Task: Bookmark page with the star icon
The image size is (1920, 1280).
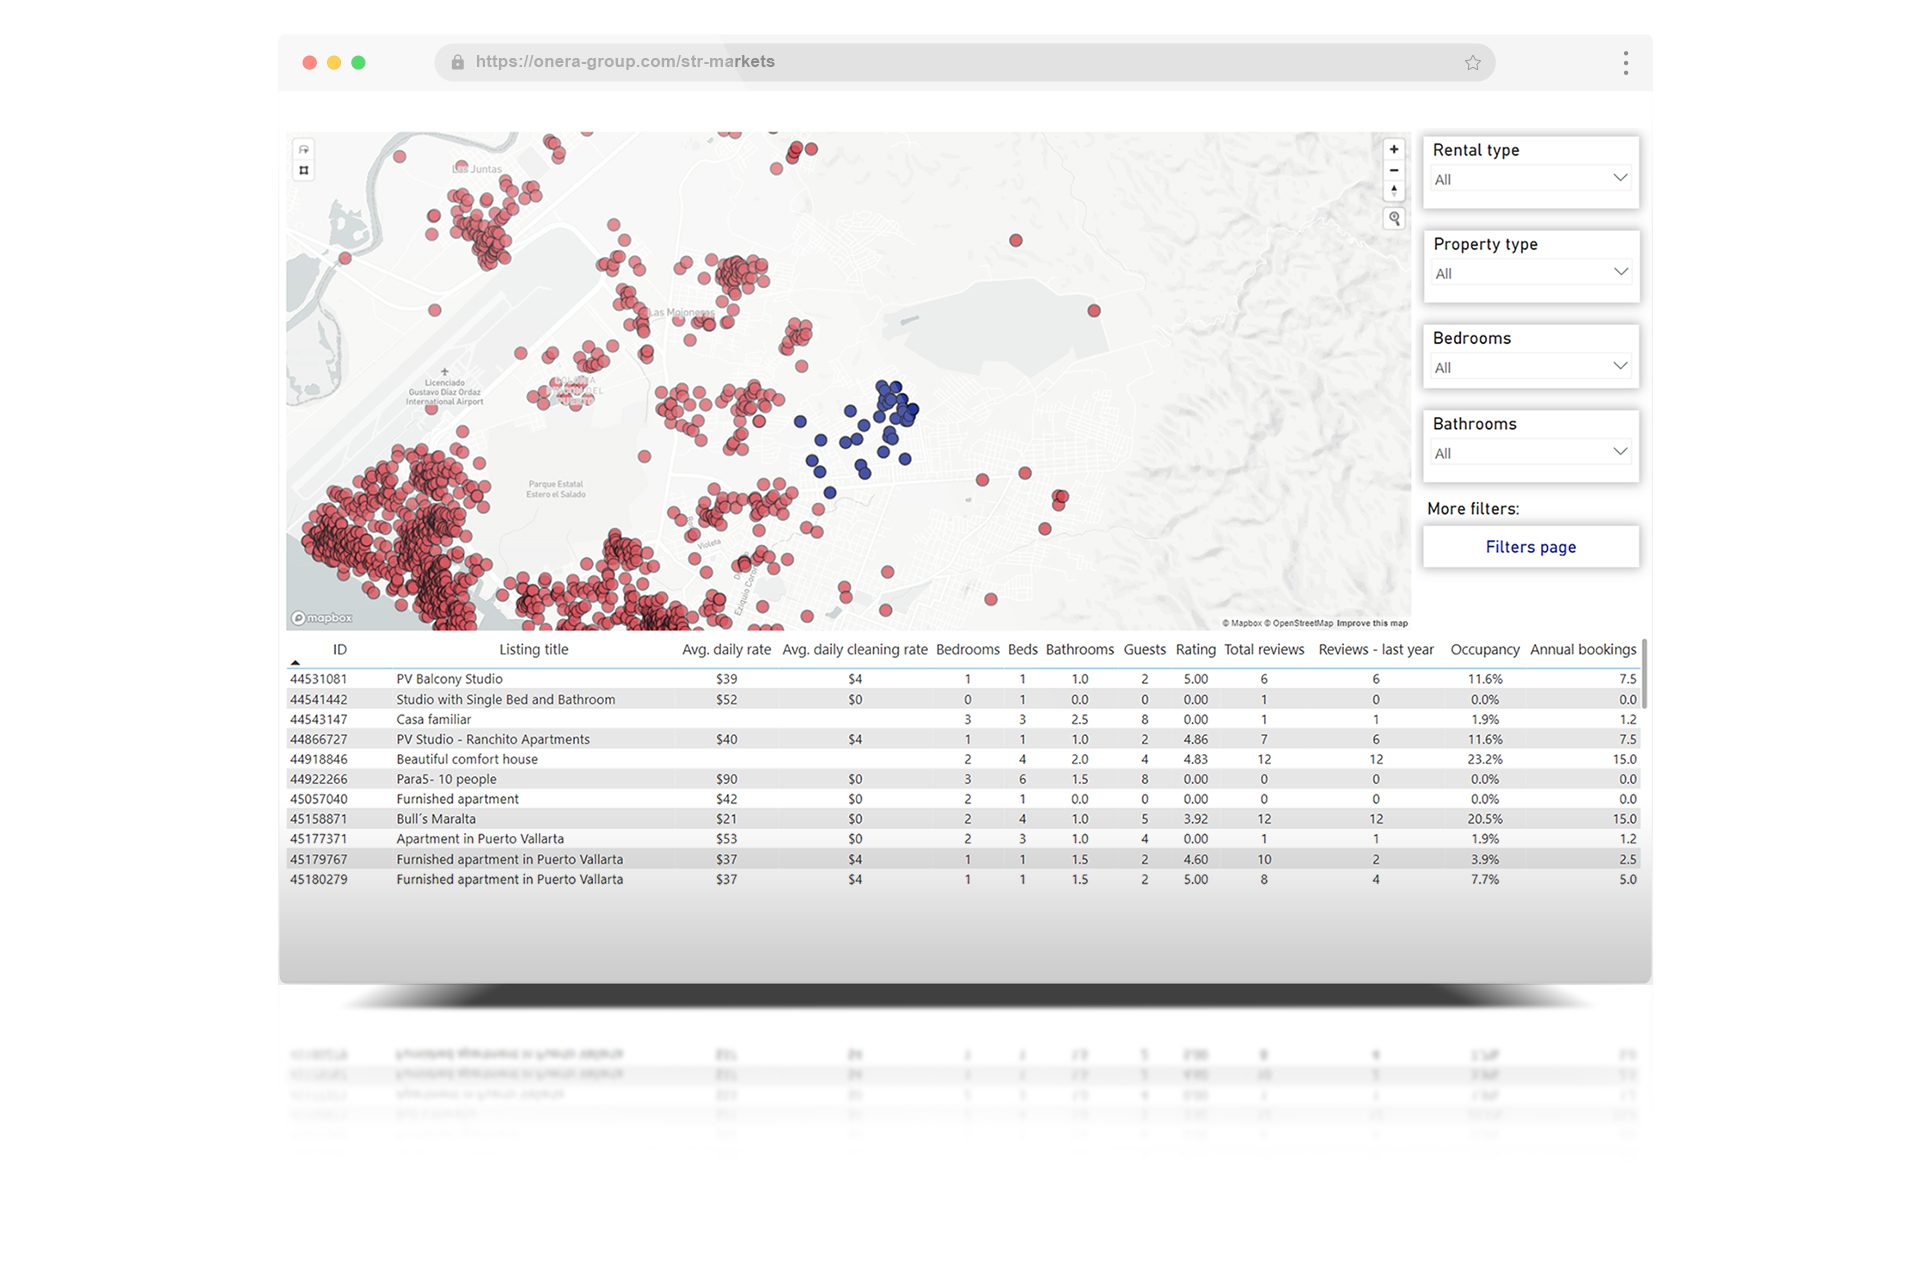Action: [1472, 63]
